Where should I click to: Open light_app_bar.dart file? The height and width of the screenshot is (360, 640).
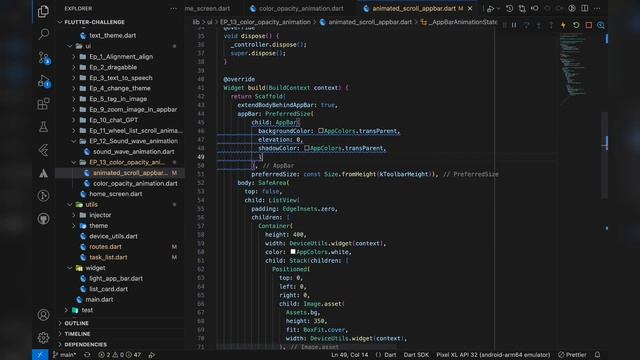(116, 279)
